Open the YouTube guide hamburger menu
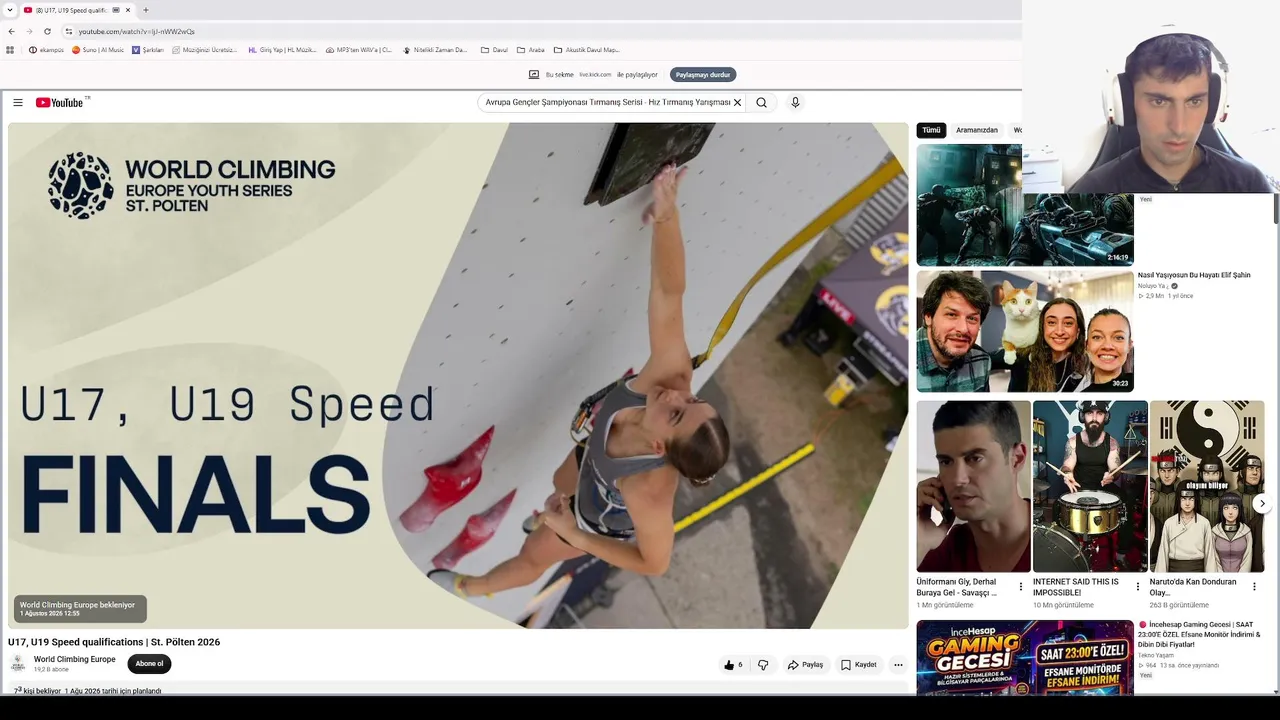 [18, 102]
